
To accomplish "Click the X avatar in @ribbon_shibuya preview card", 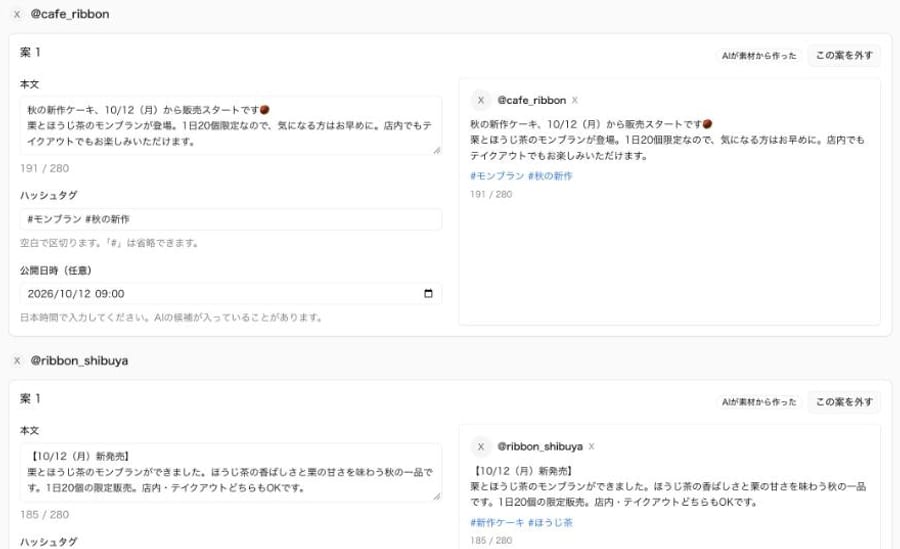I will point(481,446).
